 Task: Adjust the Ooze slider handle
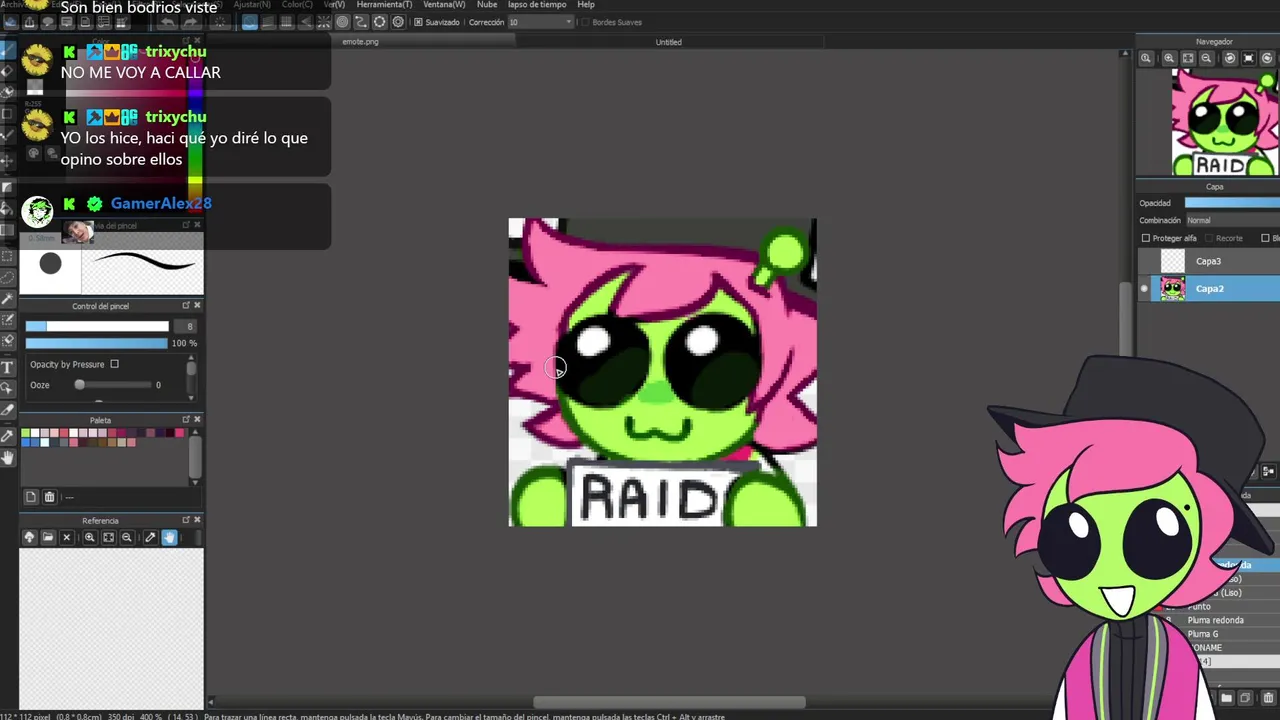(x=79, y=385)
